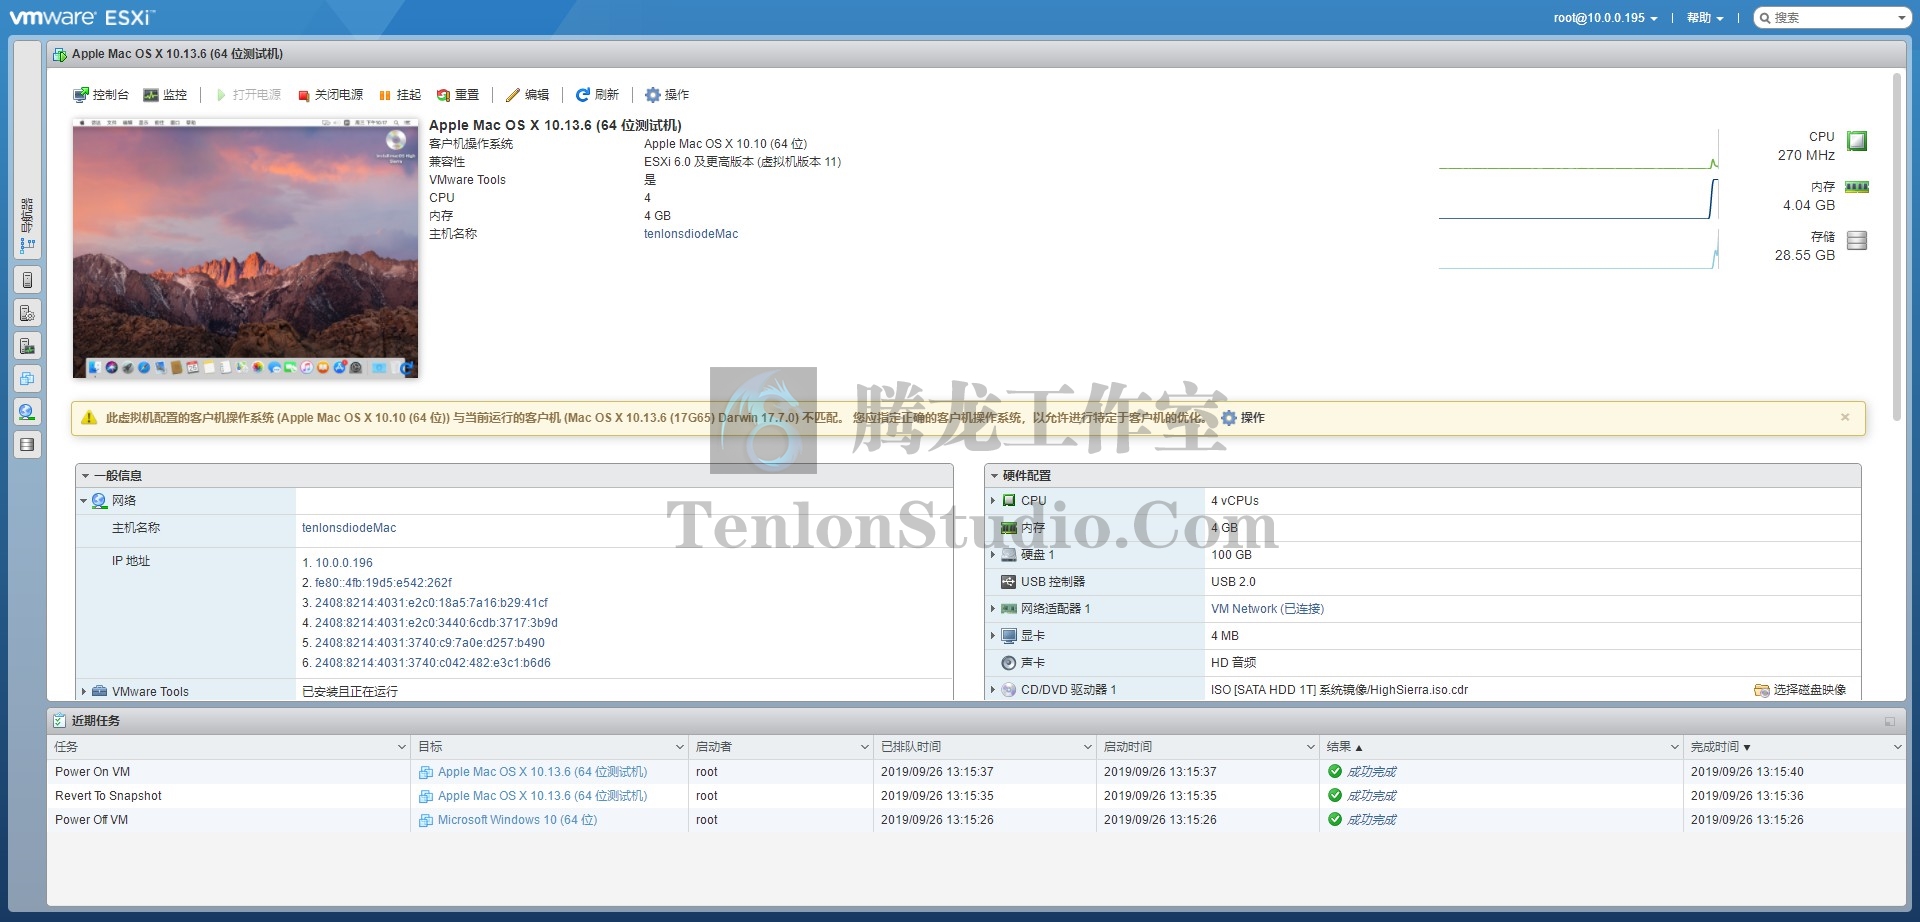Open the 目标 column filter dropdown

(678, 746)
